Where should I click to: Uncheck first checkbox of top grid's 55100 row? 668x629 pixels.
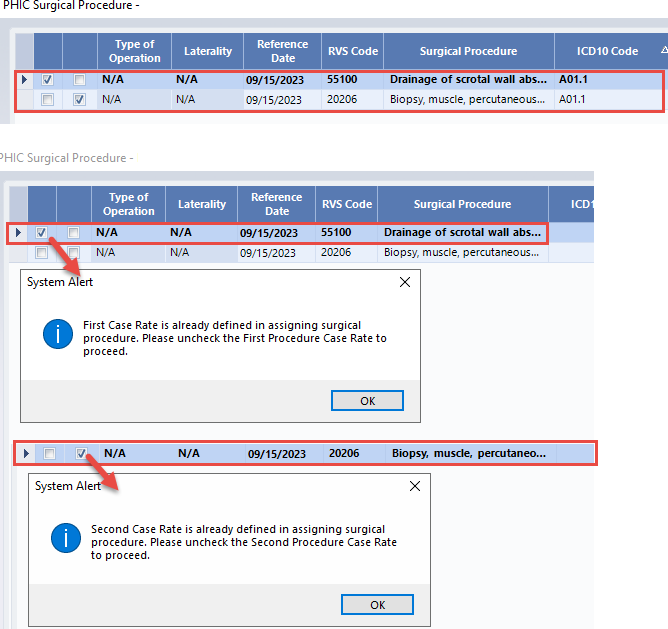47,79
